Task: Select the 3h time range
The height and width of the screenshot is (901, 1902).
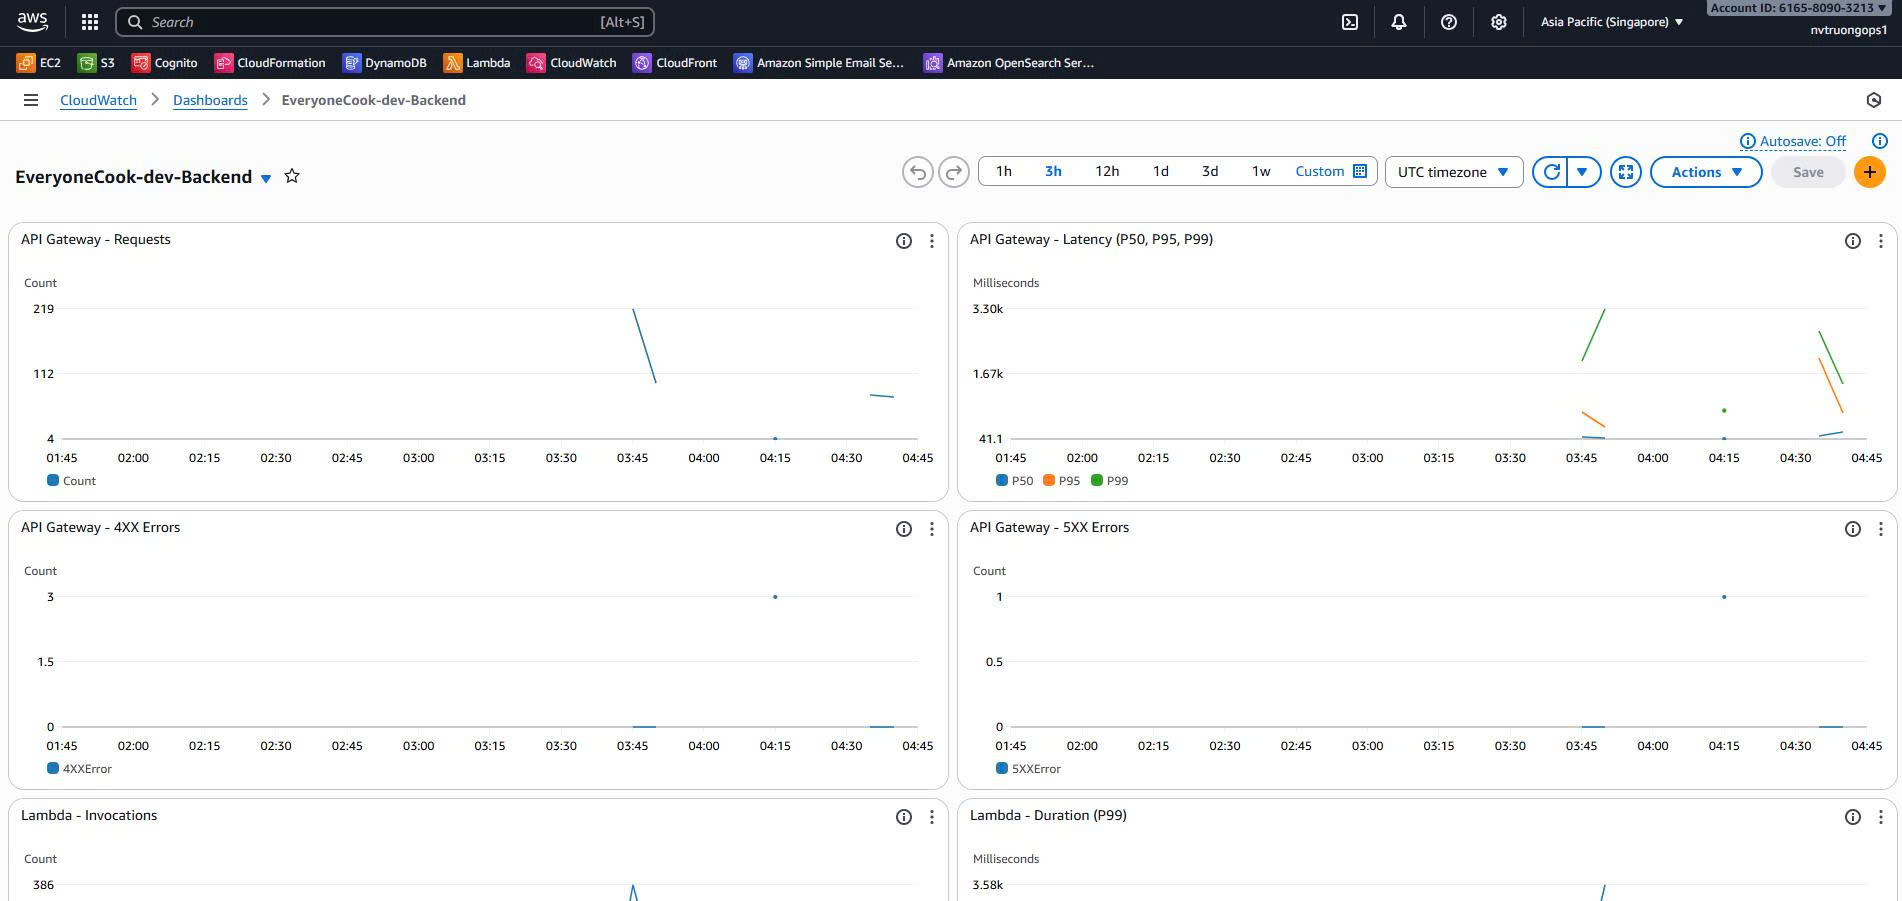Action: pos(1053,171)
